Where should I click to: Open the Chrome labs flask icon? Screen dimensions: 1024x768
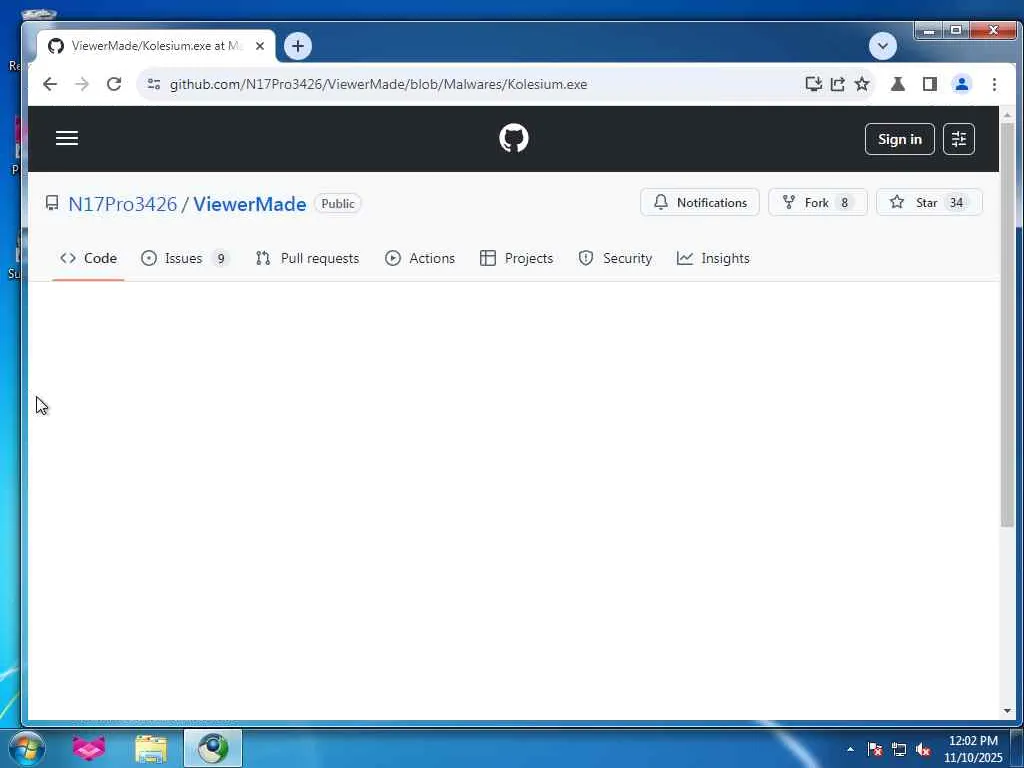pyautogui.click(x=898, y=84)
